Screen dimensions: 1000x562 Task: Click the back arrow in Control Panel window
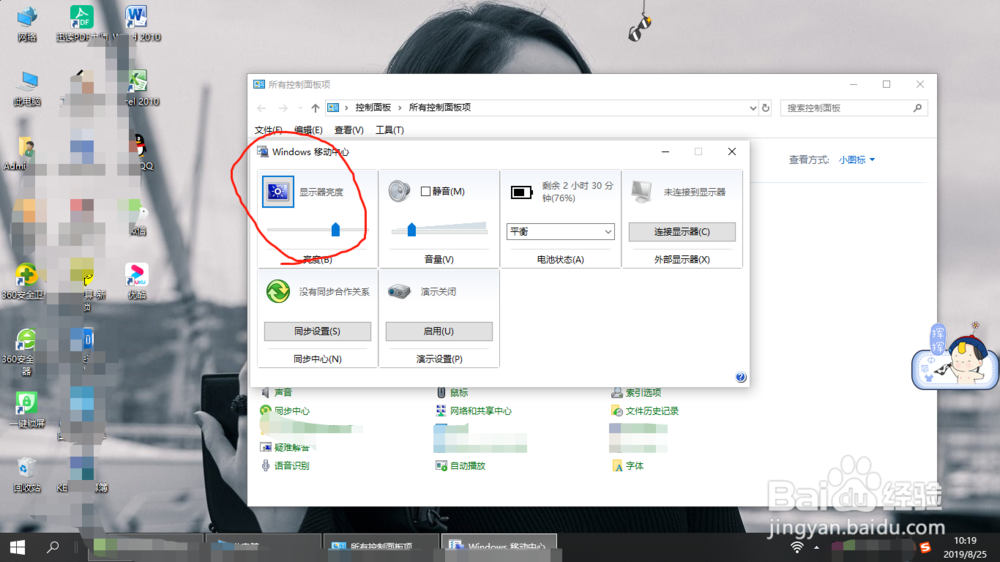point(261,108)
